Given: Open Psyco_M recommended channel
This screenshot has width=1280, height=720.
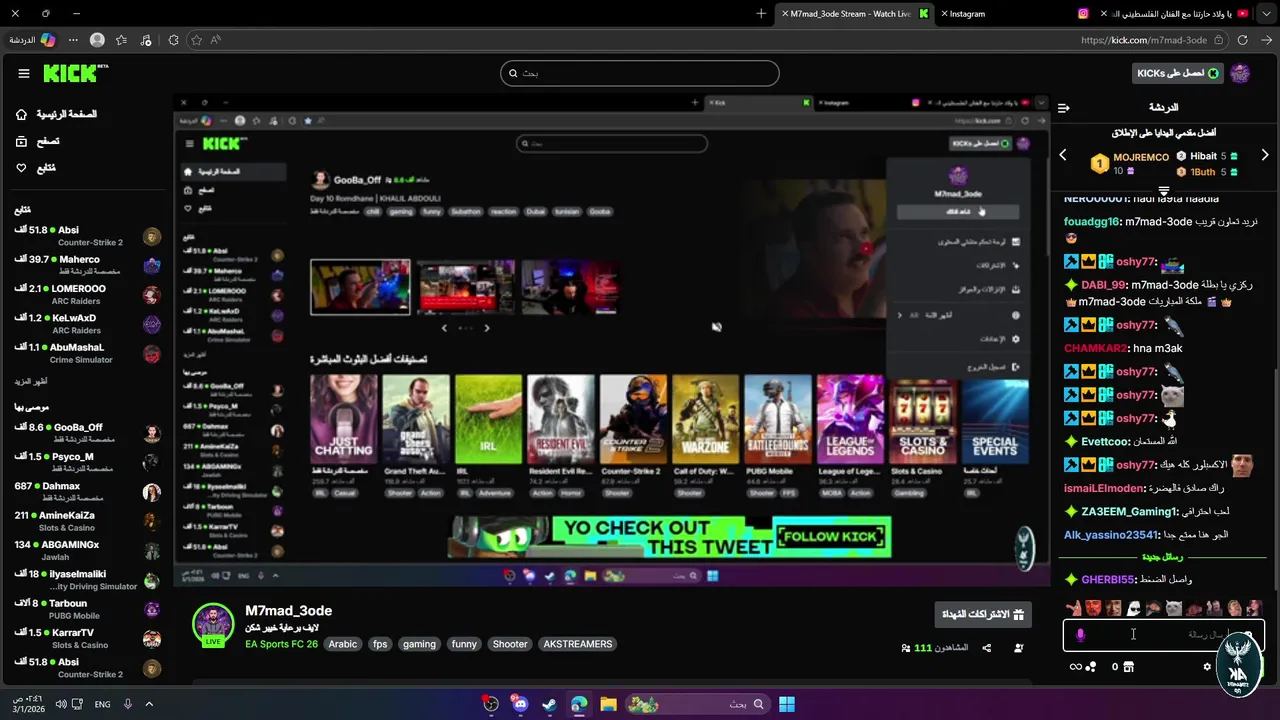Looking at the screenshot, I should (87, 462).
